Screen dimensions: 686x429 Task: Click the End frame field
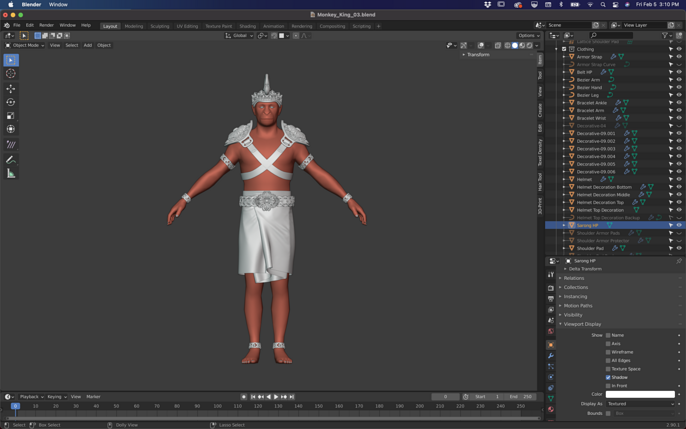(x=520, y=397)
